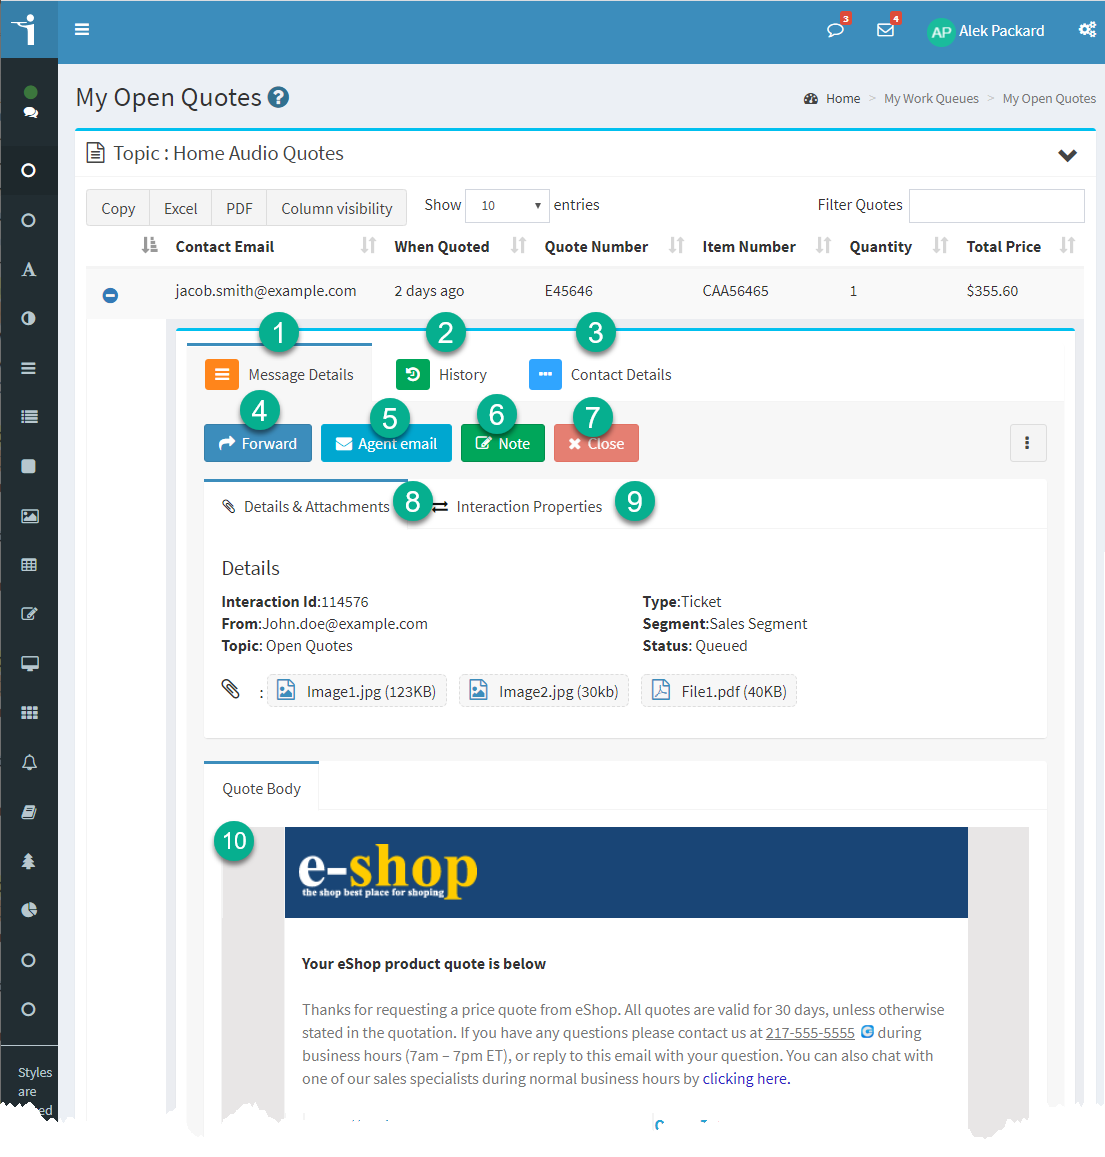Click the Filter Quotes input field

point(996,206)
